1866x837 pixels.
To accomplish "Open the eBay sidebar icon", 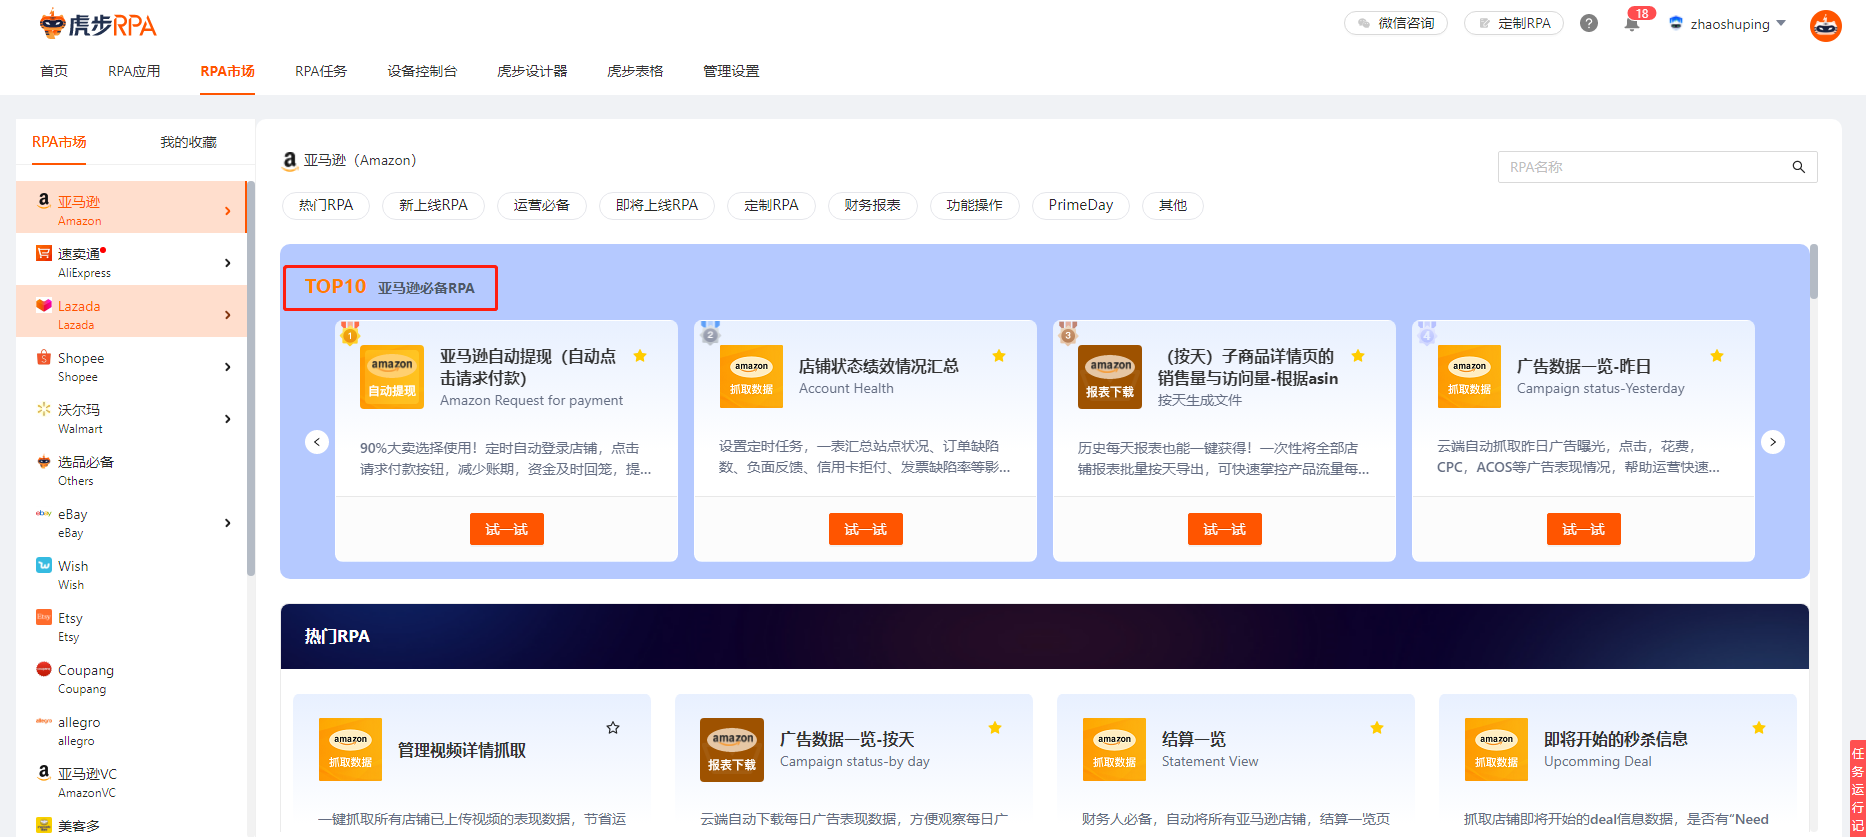I will click(44, 513).
